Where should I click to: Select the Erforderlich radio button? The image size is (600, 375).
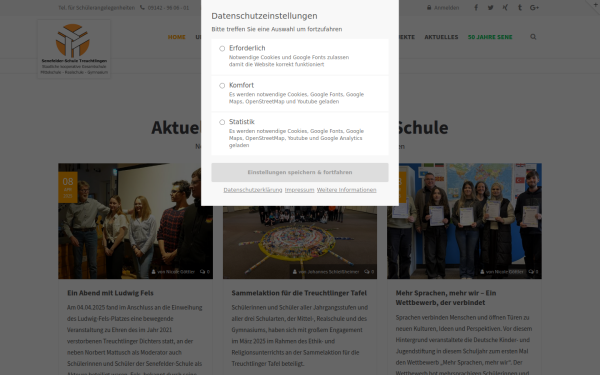222,49
